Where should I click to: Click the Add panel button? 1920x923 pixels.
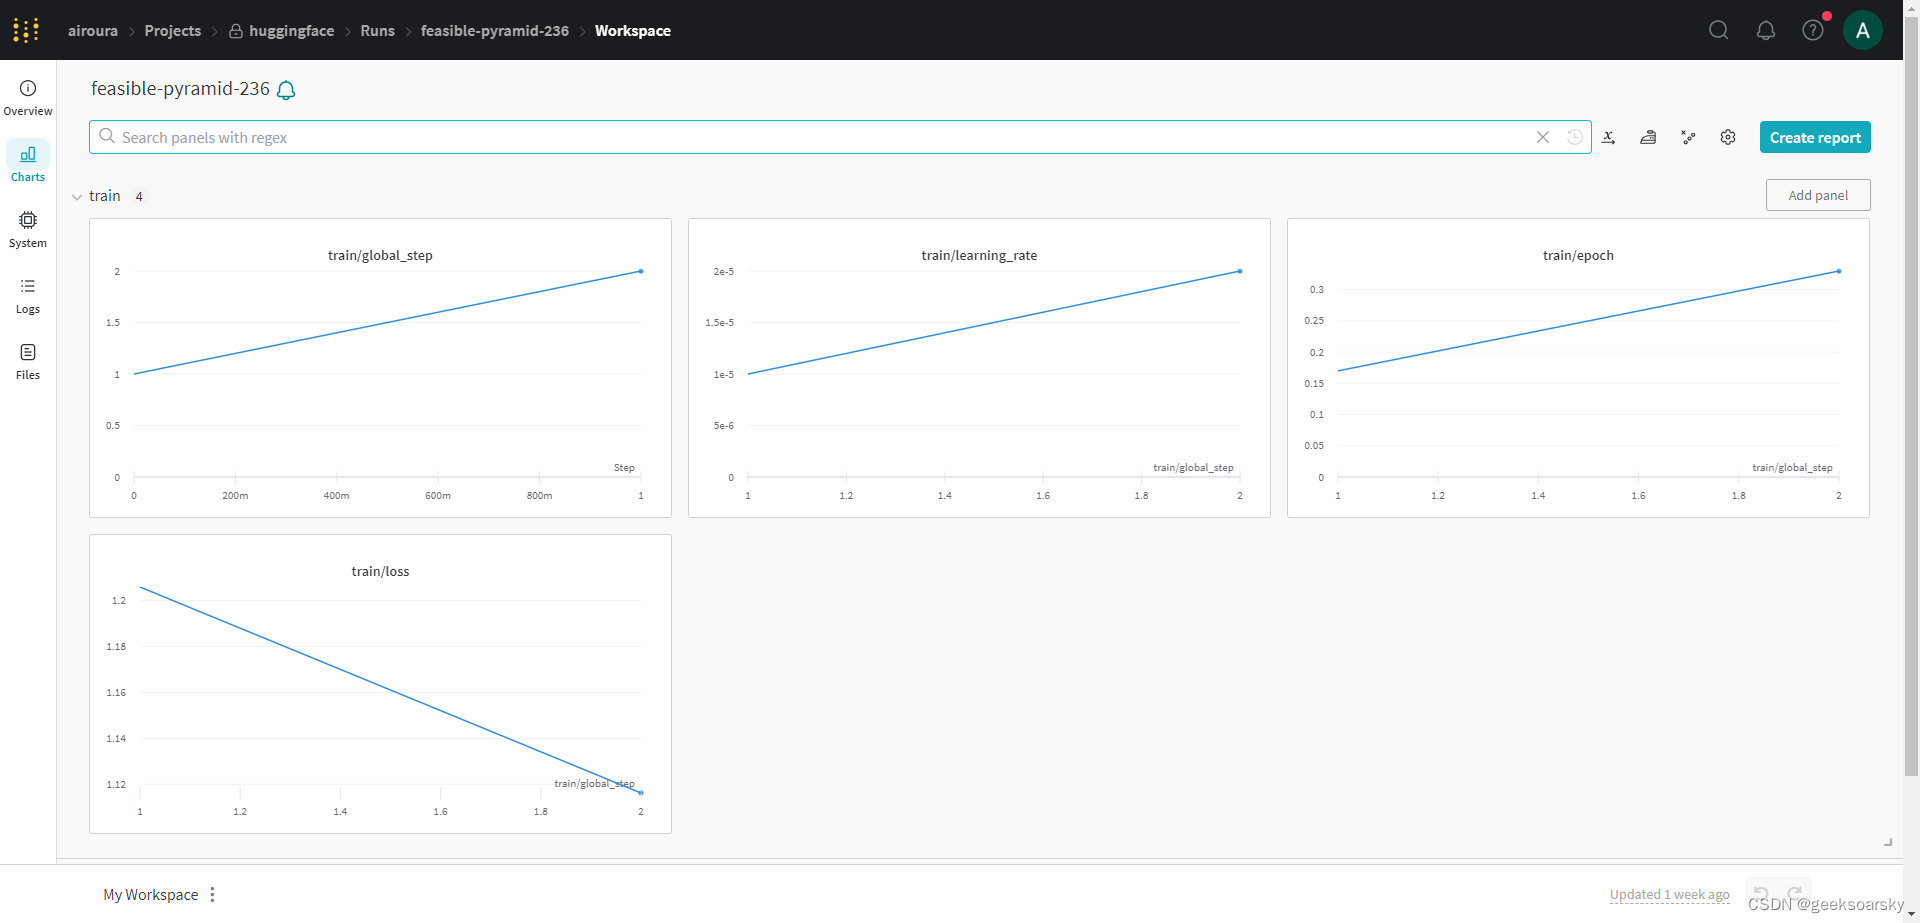pyautogui.click(x=1818, y=195)
